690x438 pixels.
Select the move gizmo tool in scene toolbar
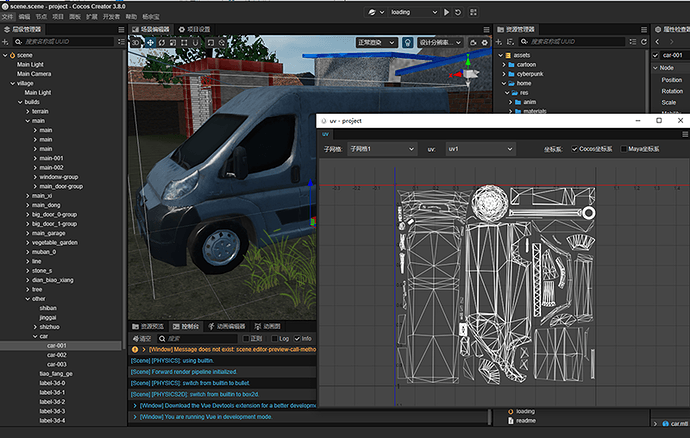(150, 43)
